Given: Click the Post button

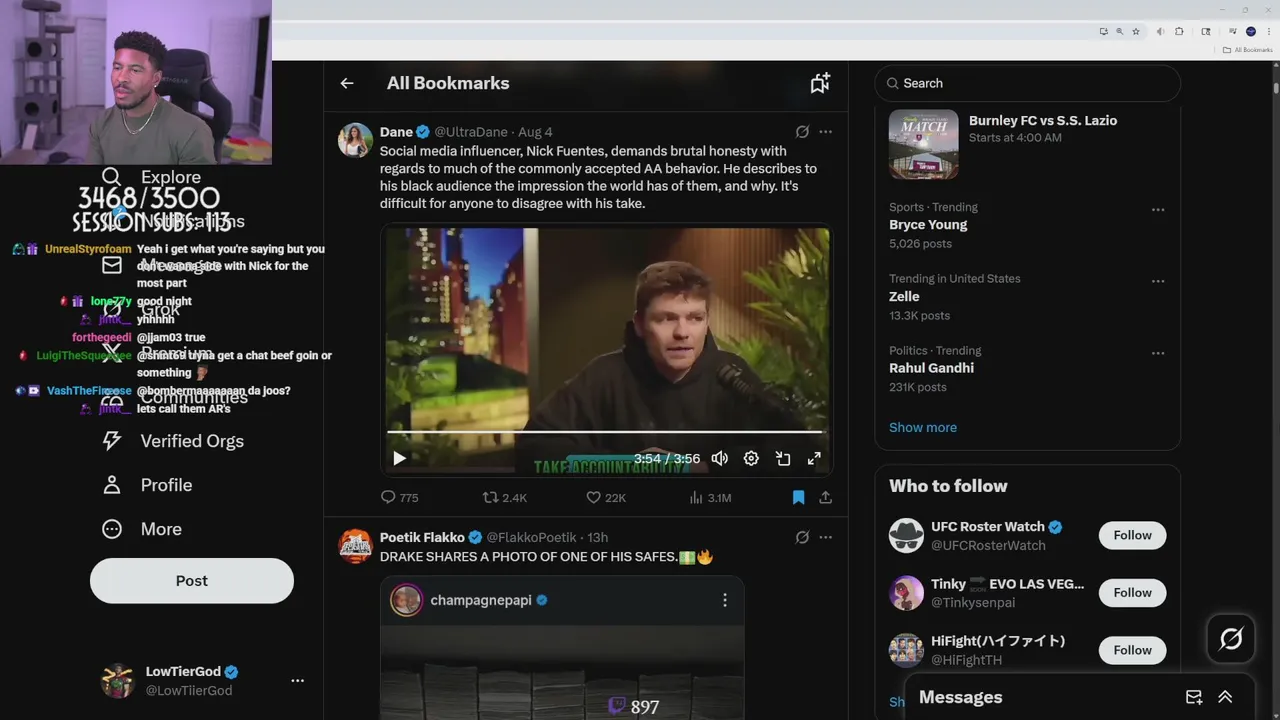Looking at the screenshot, I should [x=192, y=581].
